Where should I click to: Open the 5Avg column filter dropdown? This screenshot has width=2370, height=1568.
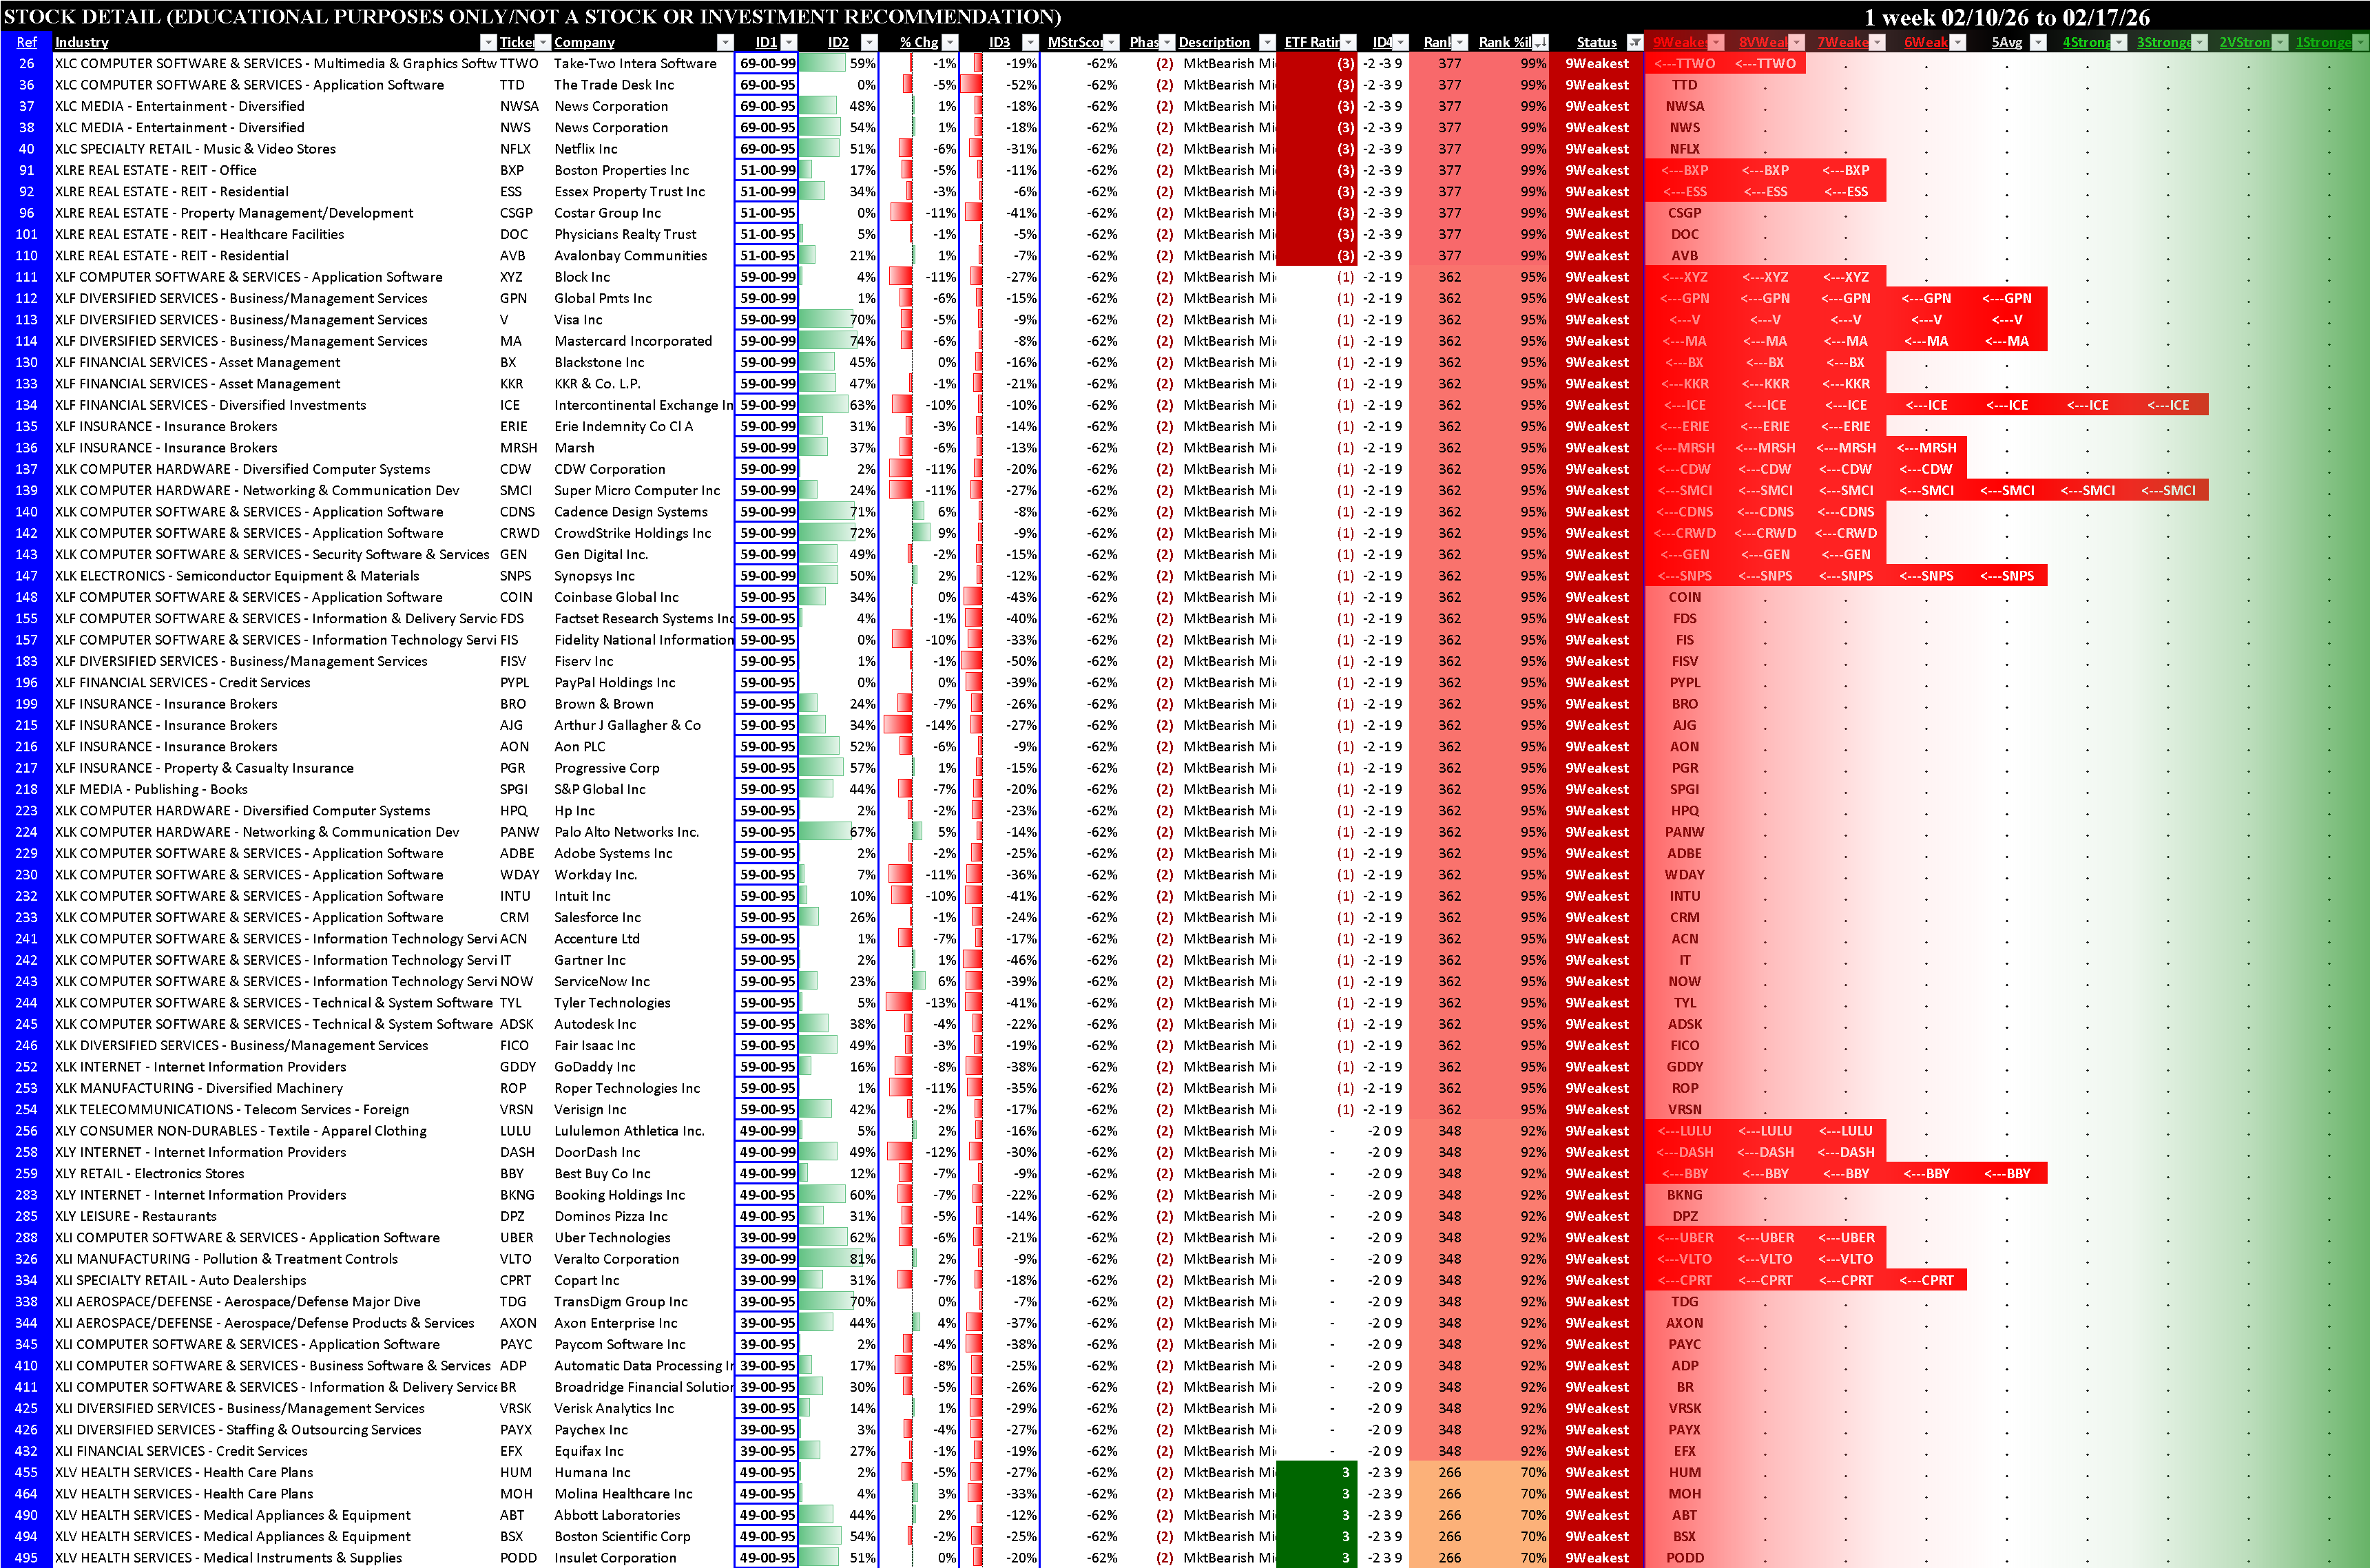point(2039,42)
